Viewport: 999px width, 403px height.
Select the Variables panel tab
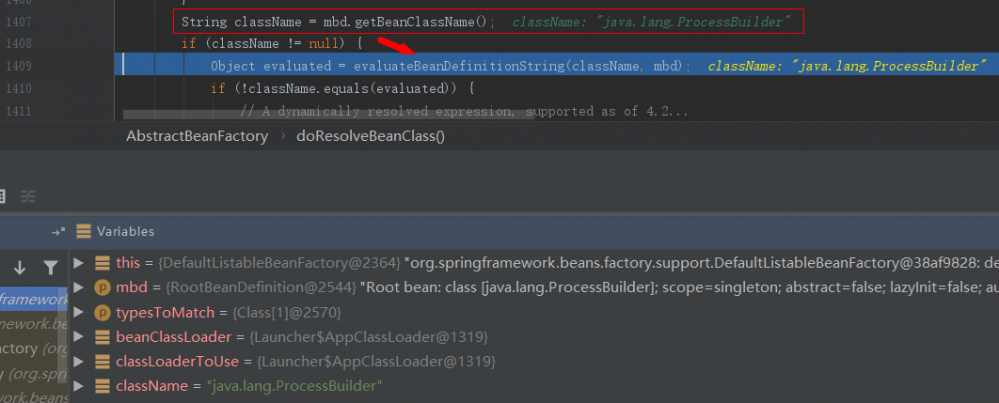tap(125, 231)
